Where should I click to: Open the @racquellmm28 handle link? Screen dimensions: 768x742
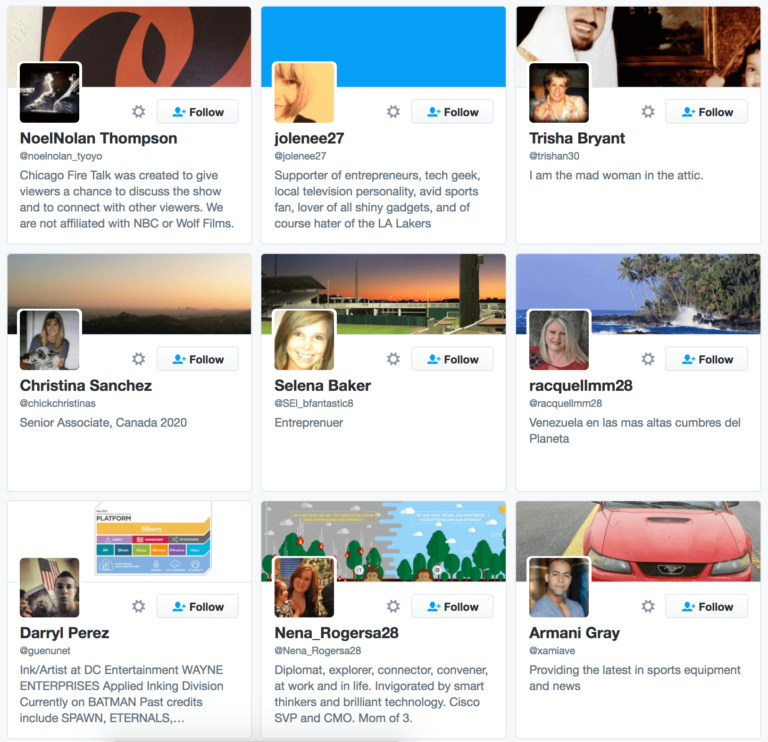click(x=566, y=403)
